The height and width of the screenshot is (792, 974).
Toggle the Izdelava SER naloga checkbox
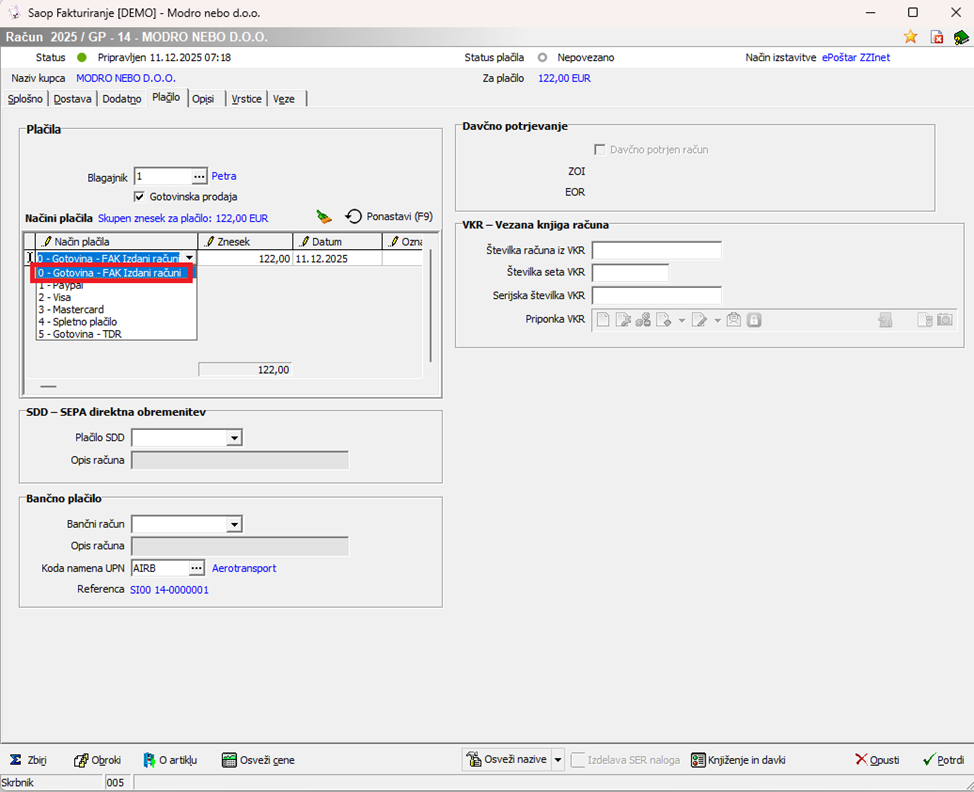(x=578, y=760)
